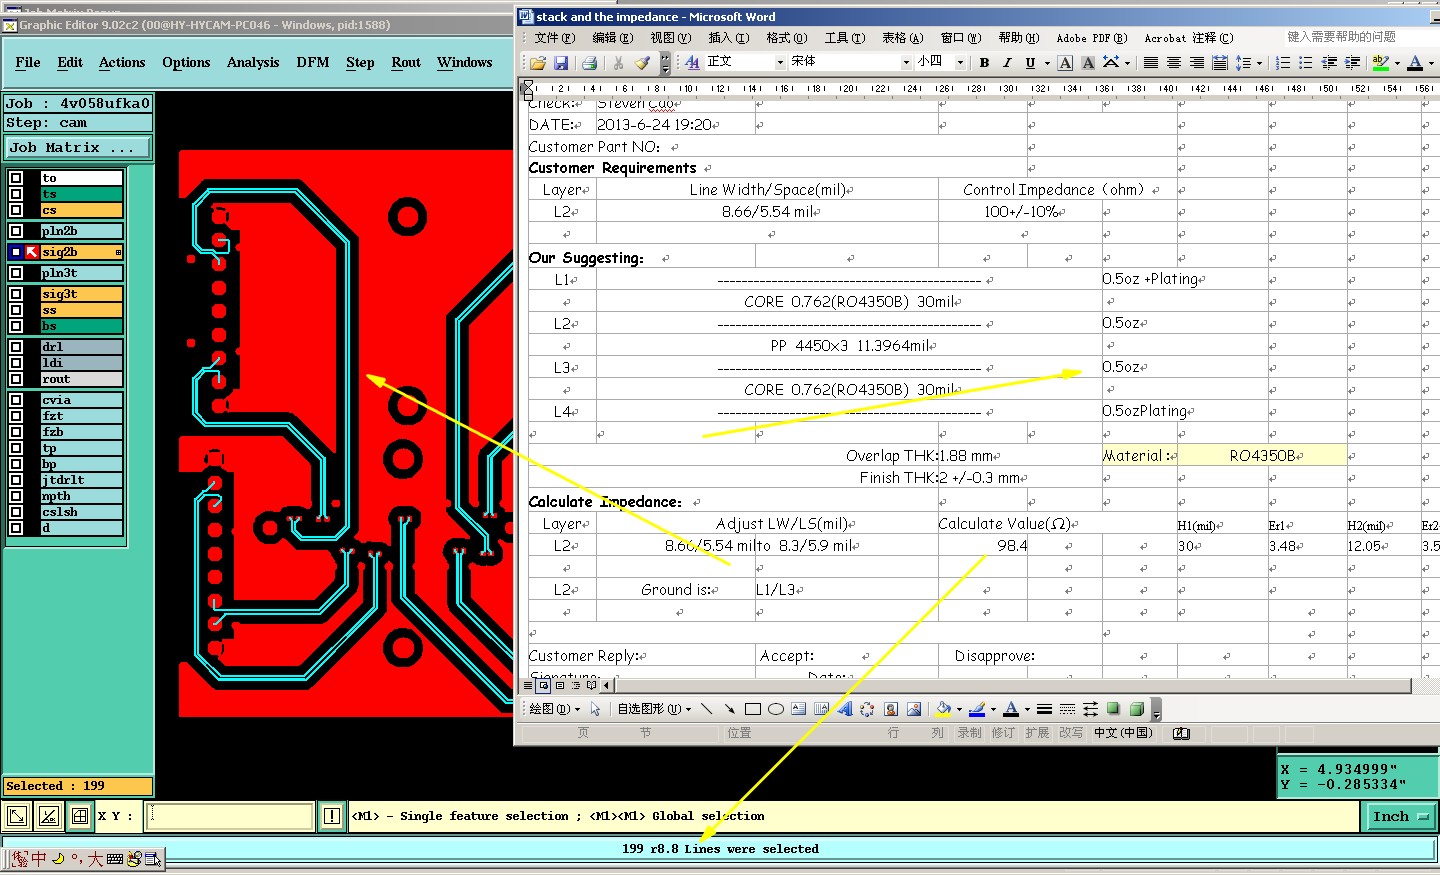The height and width of the screenshot is (875, 1440).
Task: Align text left in Word
Action: (1151, 63)
